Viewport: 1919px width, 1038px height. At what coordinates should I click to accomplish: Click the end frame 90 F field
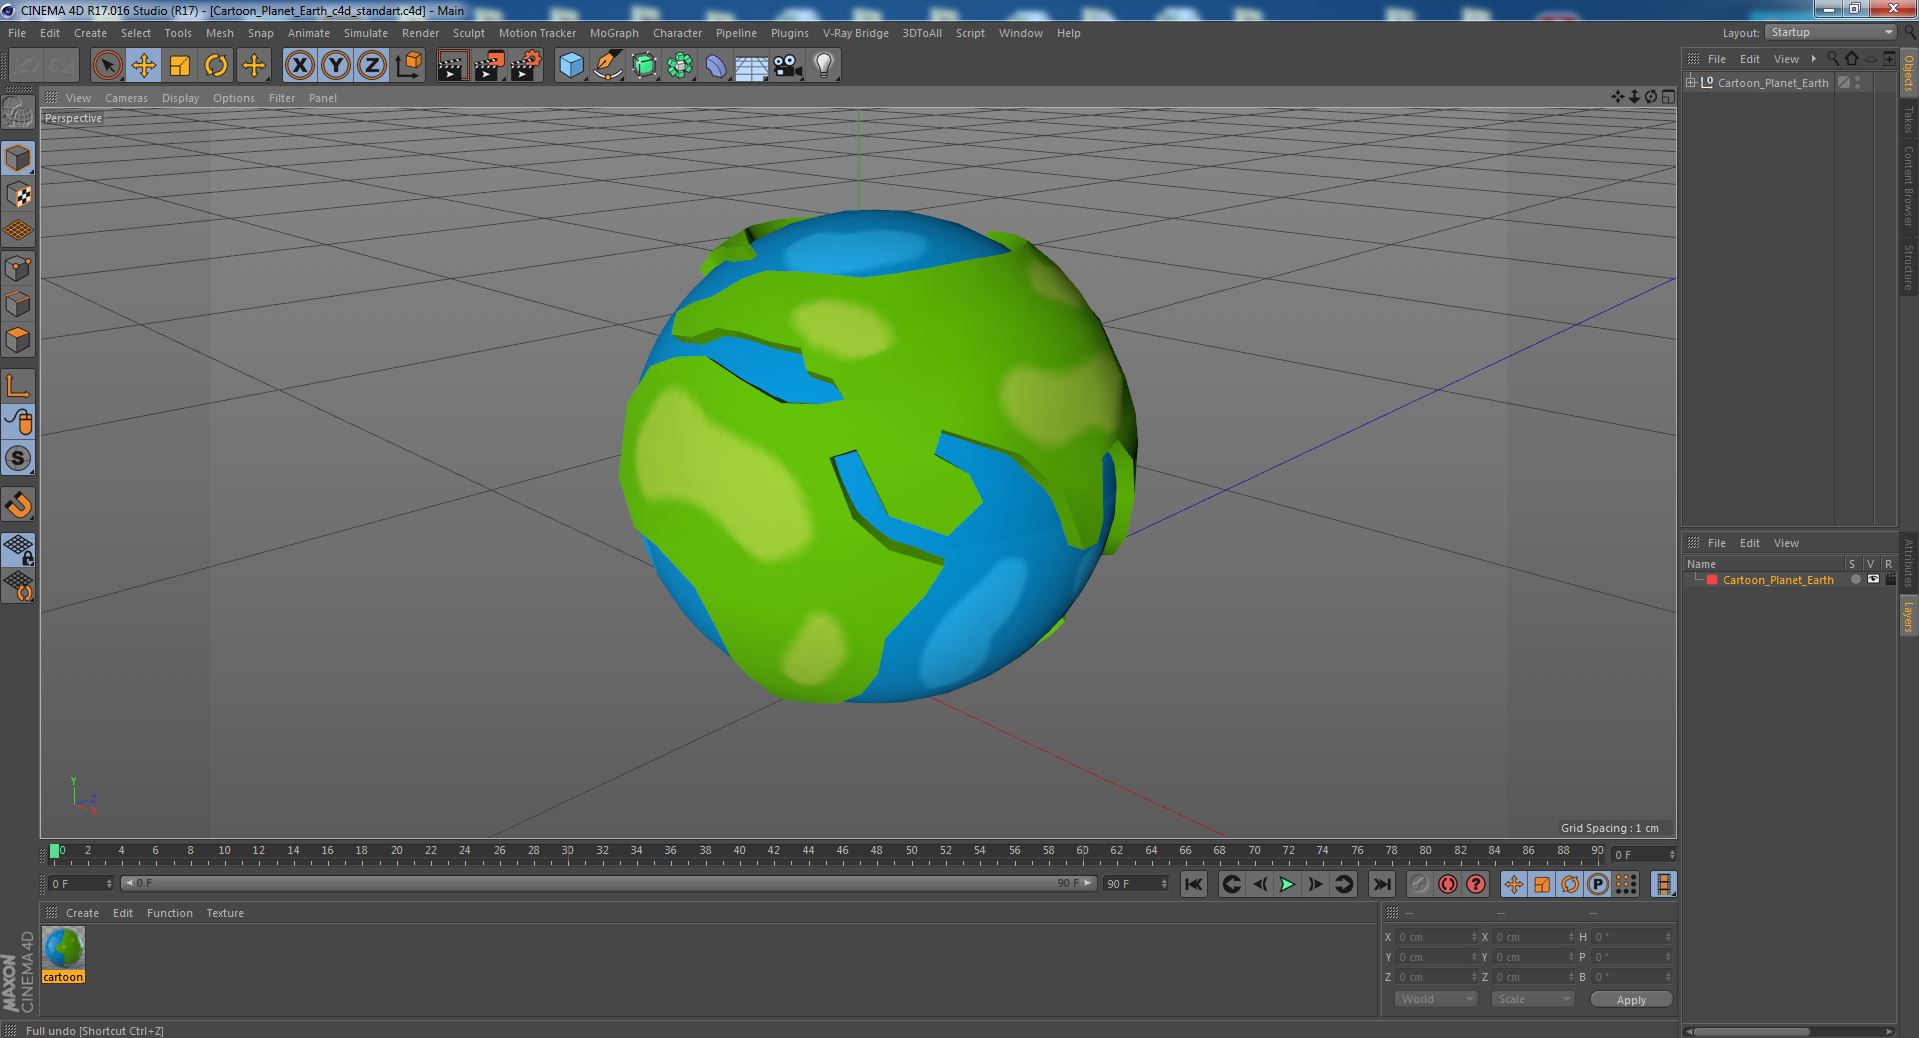[x=1135, y=884]
